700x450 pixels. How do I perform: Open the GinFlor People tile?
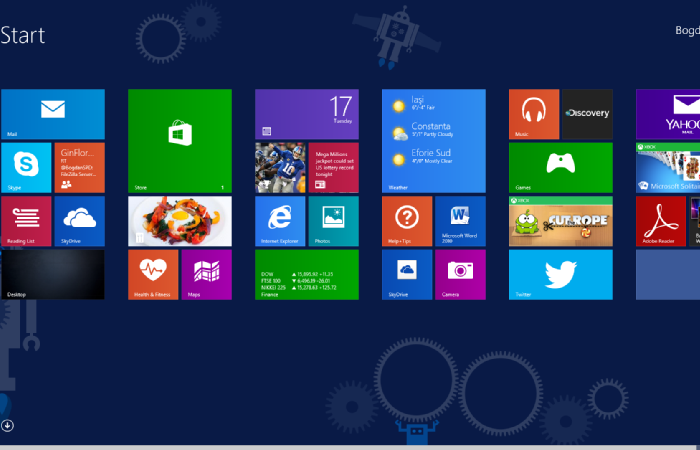[x=79, y=168]
